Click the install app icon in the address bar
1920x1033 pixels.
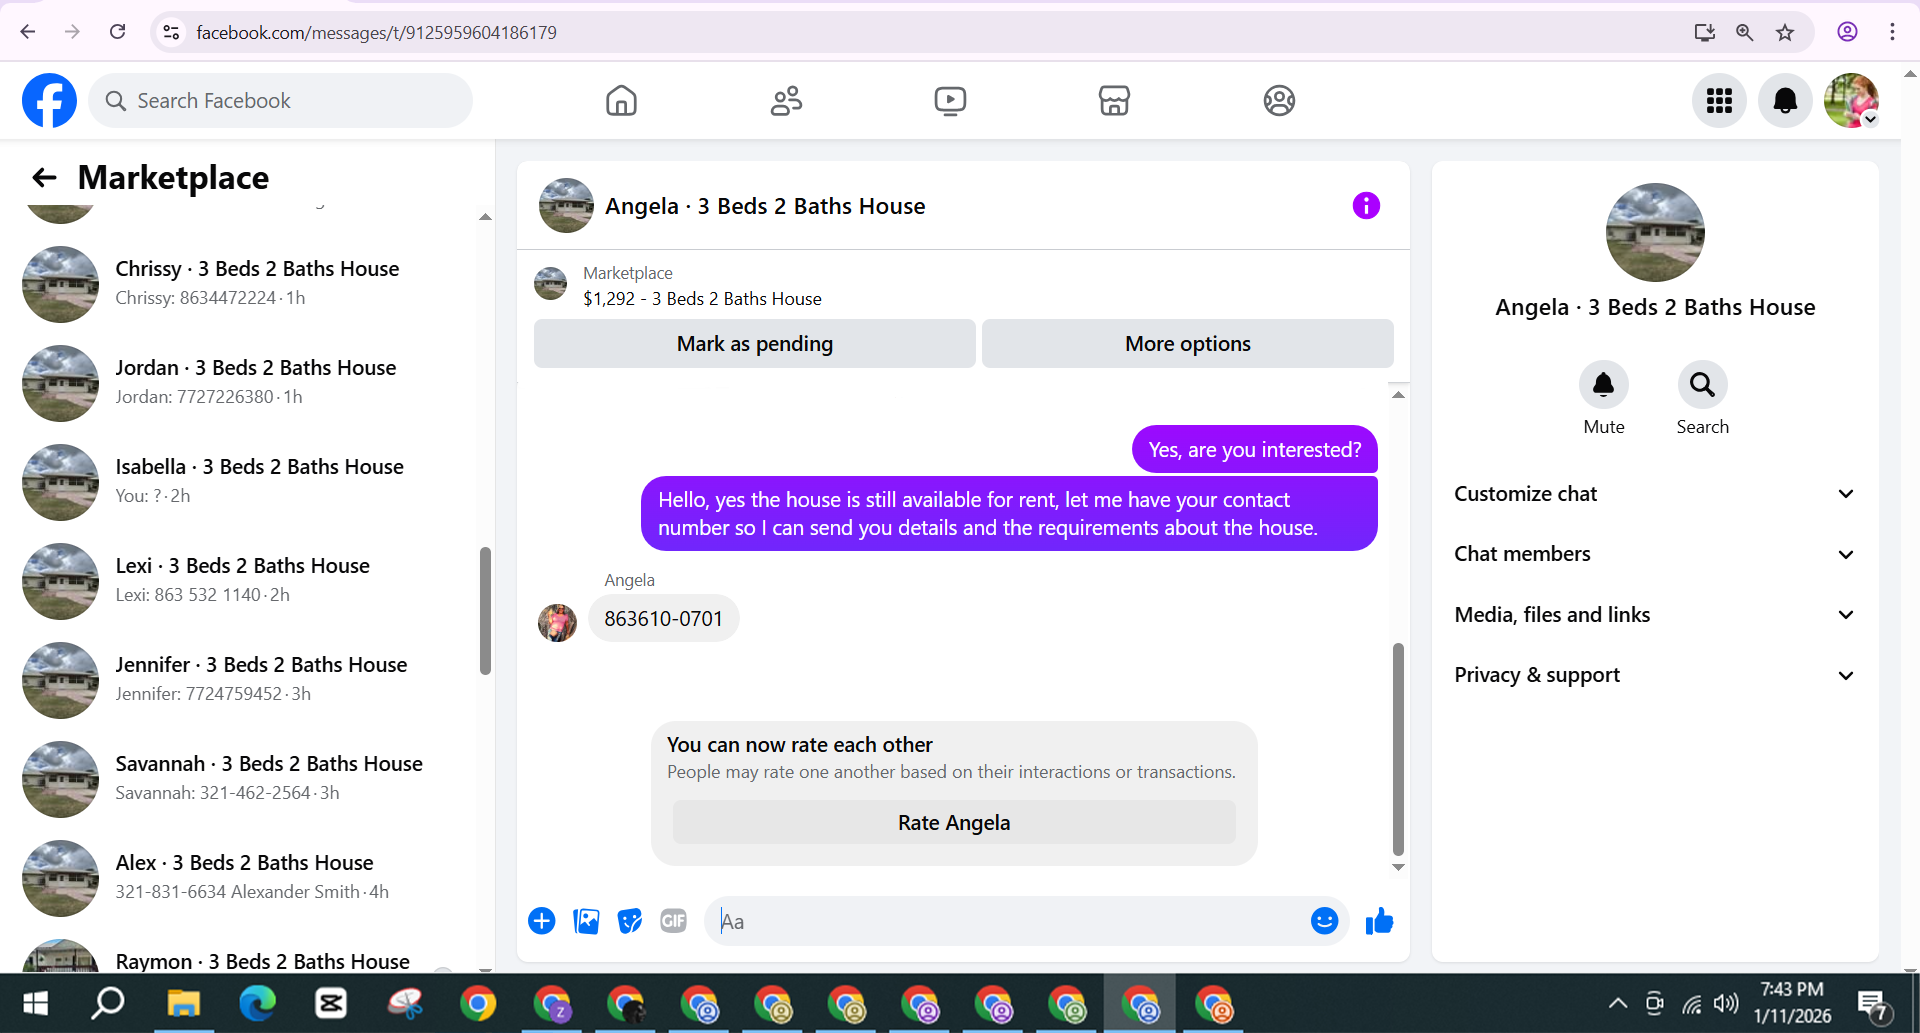(1705, 32)
